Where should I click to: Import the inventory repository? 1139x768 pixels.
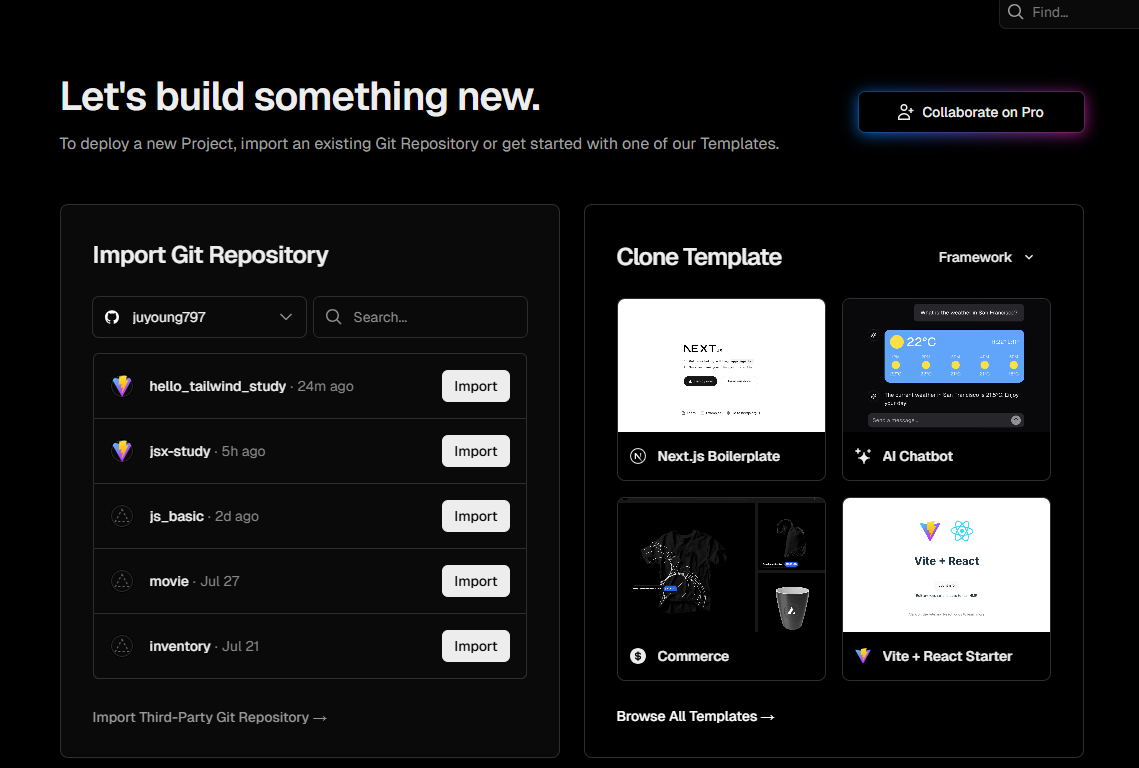(476, 646)
